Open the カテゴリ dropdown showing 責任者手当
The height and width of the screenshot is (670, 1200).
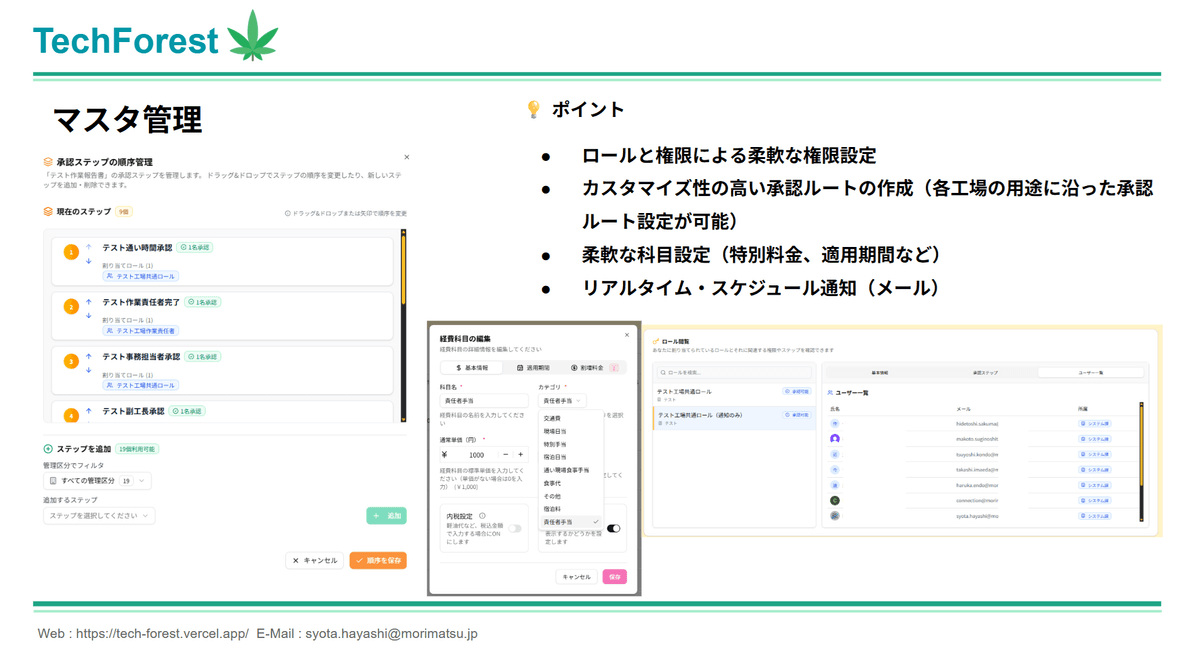tap(562, 400)
